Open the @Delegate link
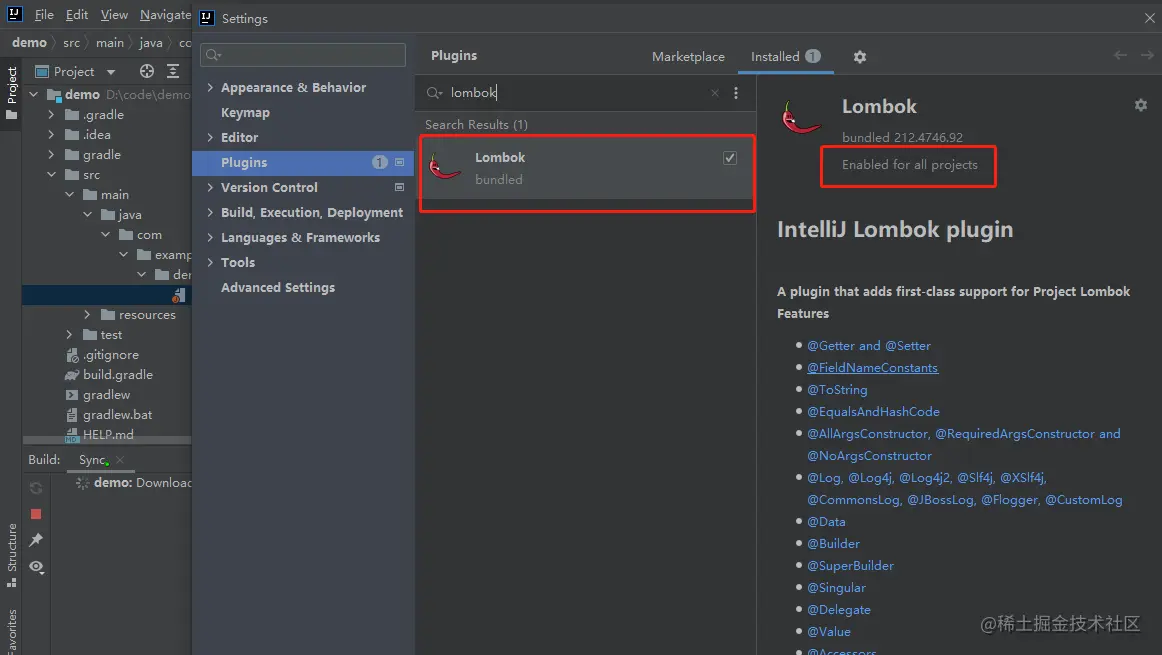1162x655 pixels. pyautogui.click(x=839, y=610)
